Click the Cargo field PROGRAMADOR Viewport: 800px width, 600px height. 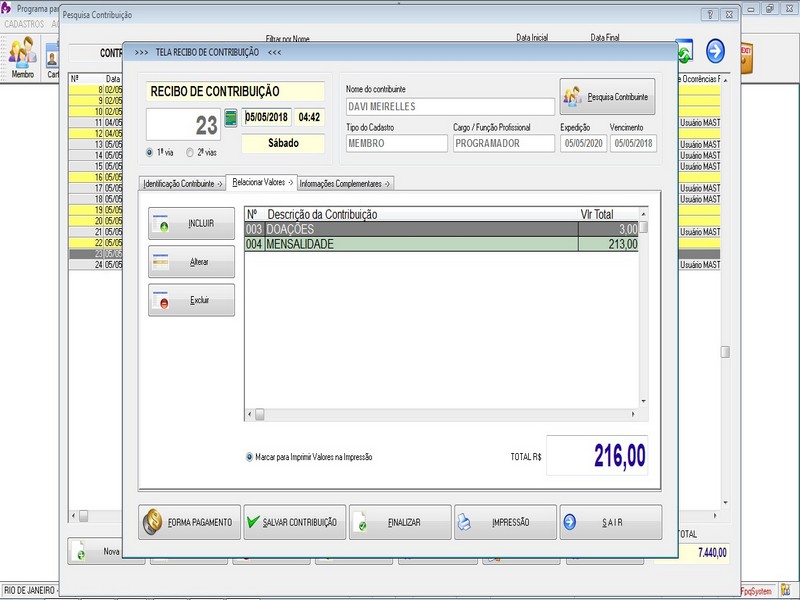[x=504, y=143]
